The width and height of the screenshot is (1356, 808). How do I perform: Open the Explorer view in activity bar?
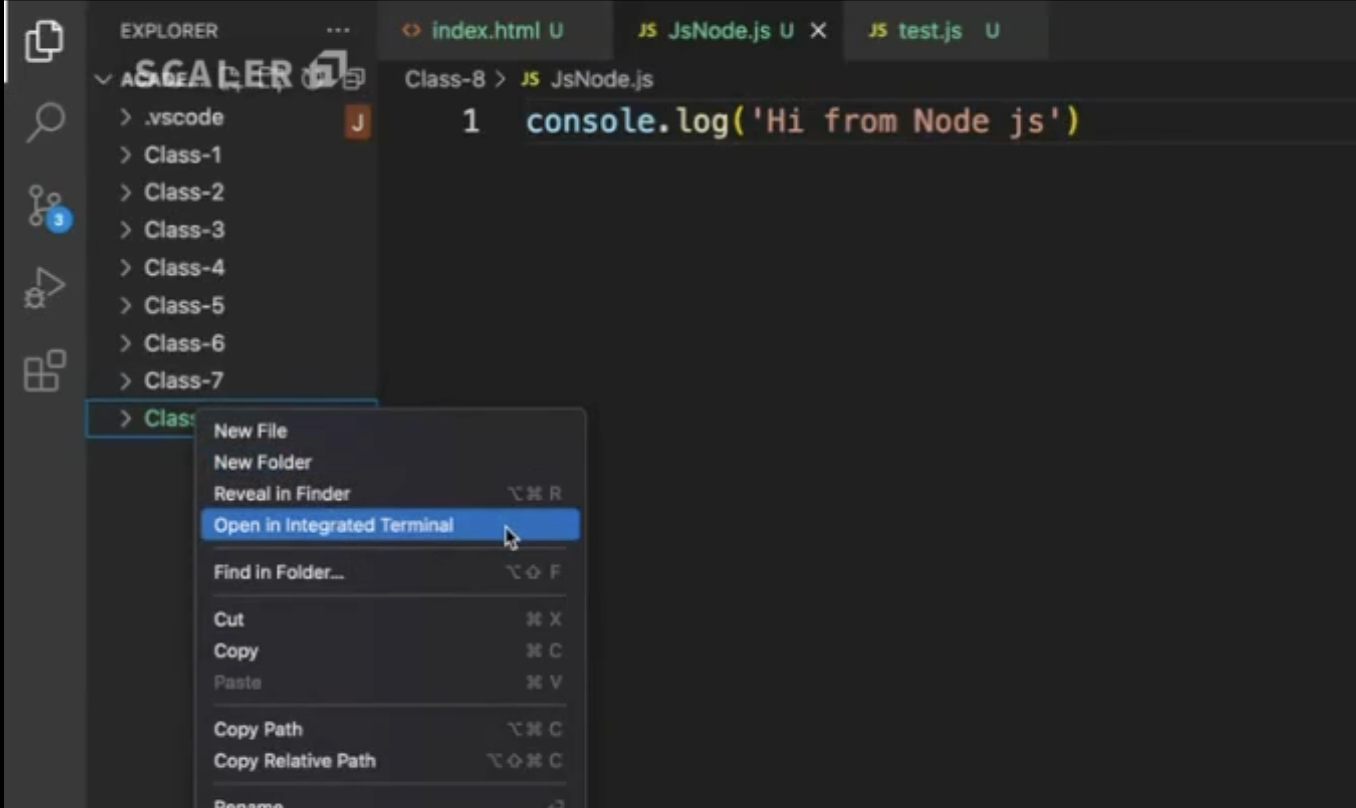click(x=44, y=41)
